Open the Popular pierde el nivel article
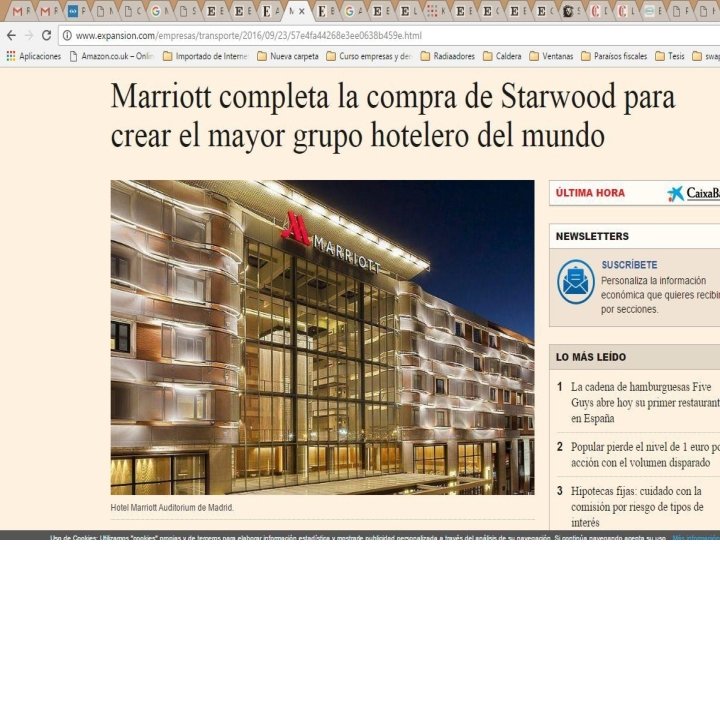The height and width of the screenshot is (720, 720). click(645, 455)
